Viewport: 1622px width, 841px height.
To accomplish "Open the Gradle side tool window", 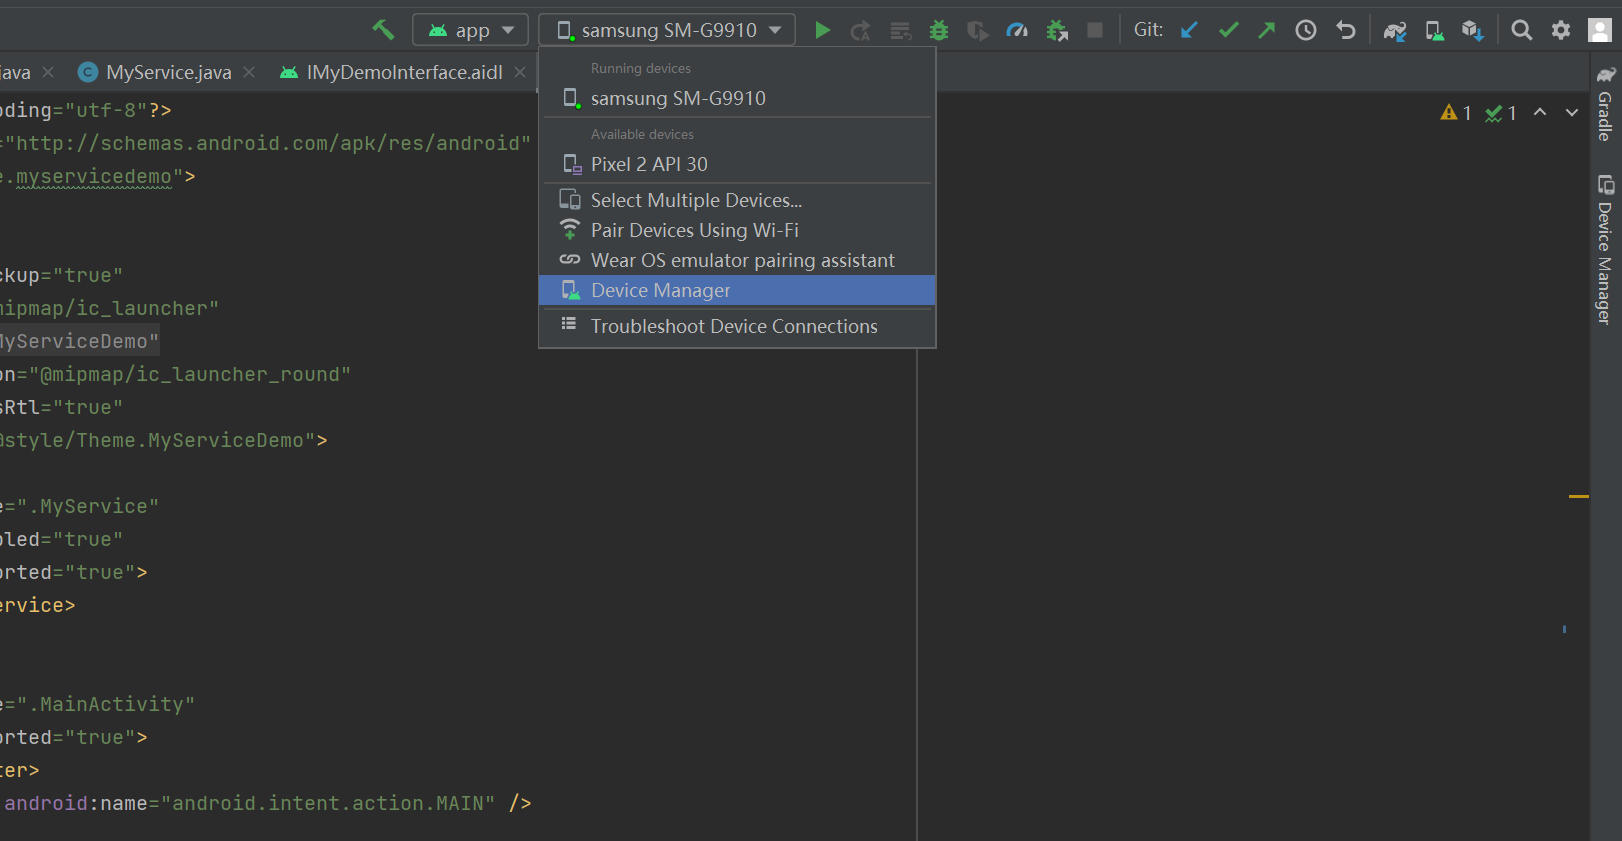I will (1605, 104).
